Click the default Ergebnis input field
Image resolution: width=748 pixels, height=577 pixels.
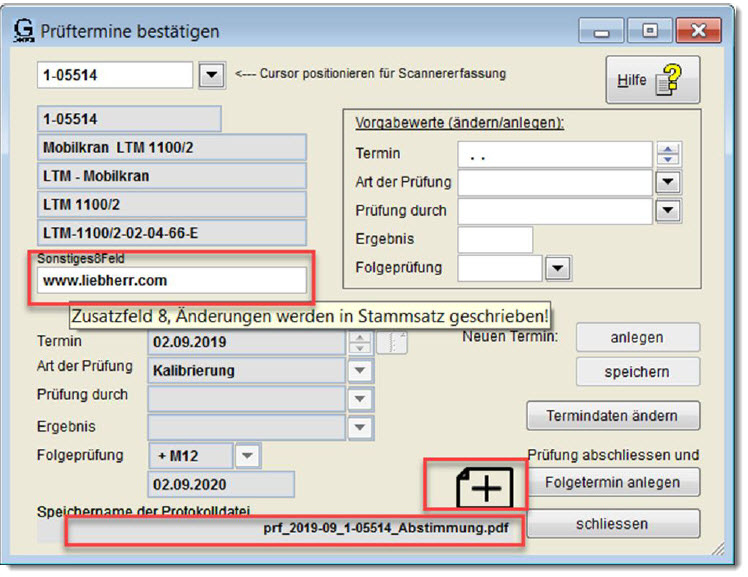[x=495, y=240]
